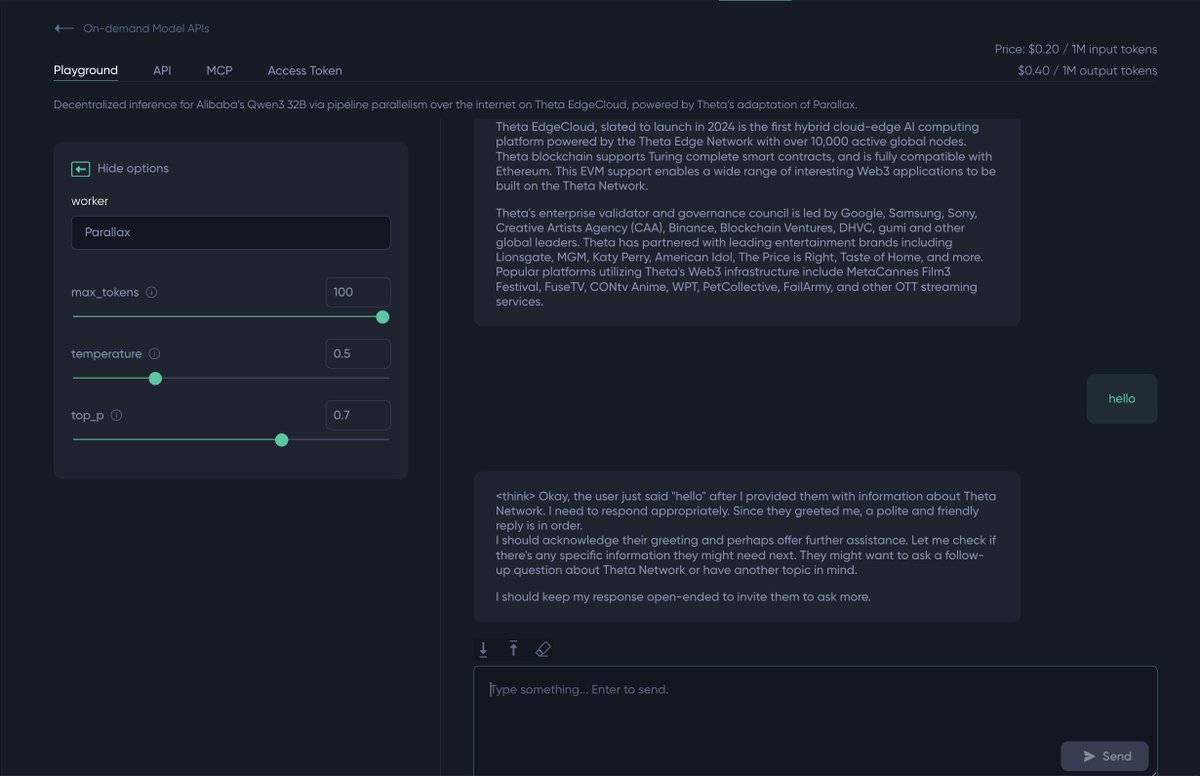Click the Hide options label
The image size is (1200, 776).
coord(133,169)
